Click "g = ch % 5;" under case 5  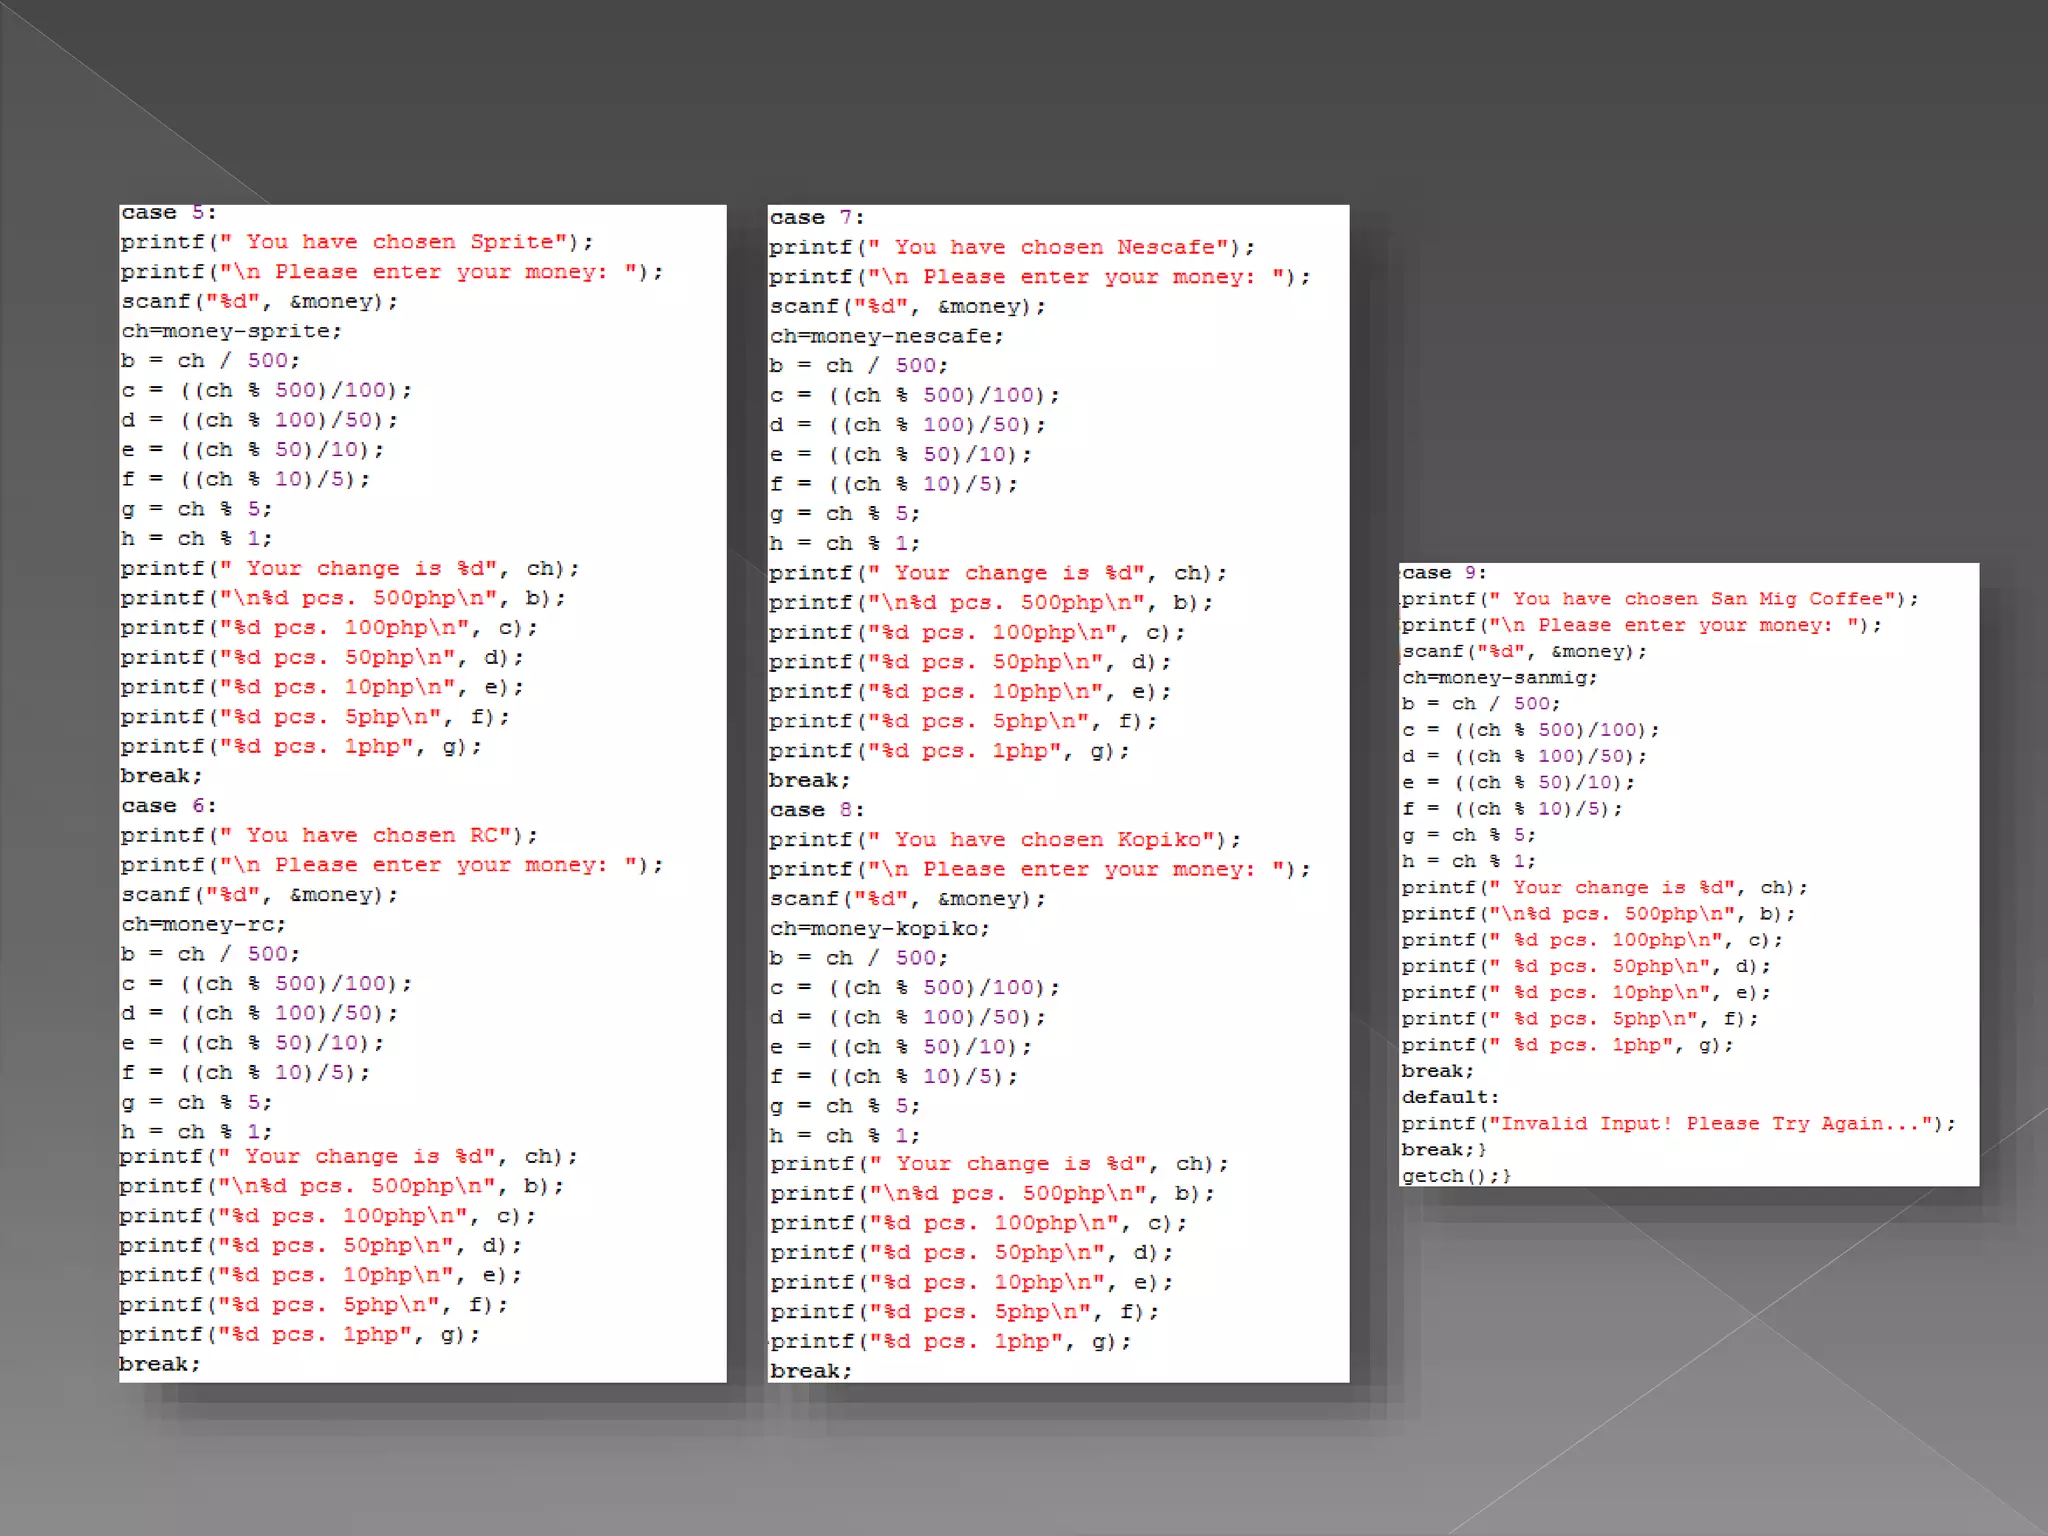click(197, 509)
